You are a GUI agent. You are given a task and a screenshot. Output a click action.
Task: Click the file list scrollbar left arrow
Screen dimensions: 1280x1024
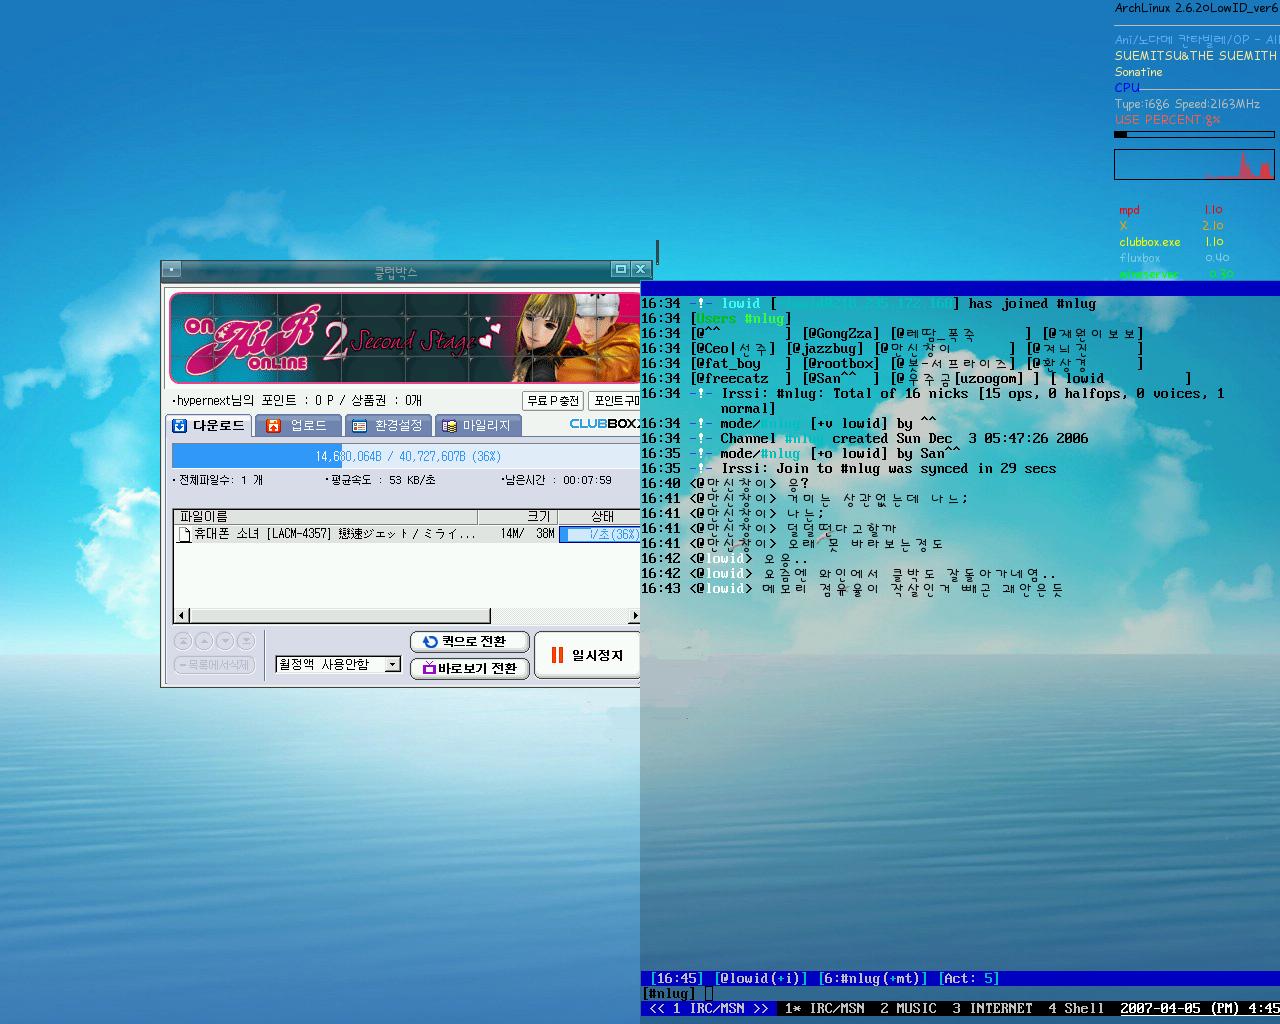point(182,616)
